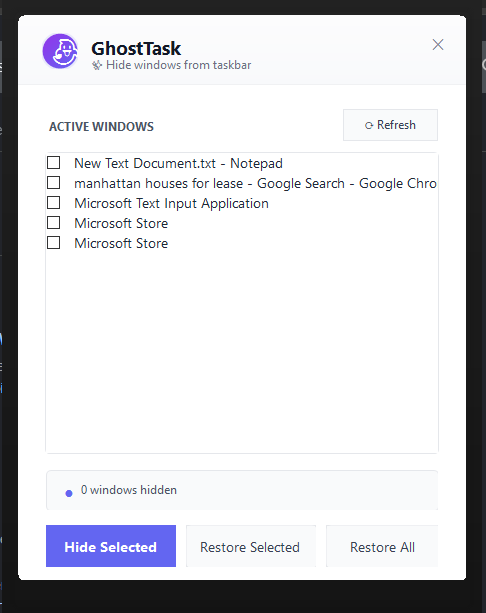Tick the last Microsoft Store checkbox
Image resolution: width=486 pixels, height=613 pixels.
point(54,243)
